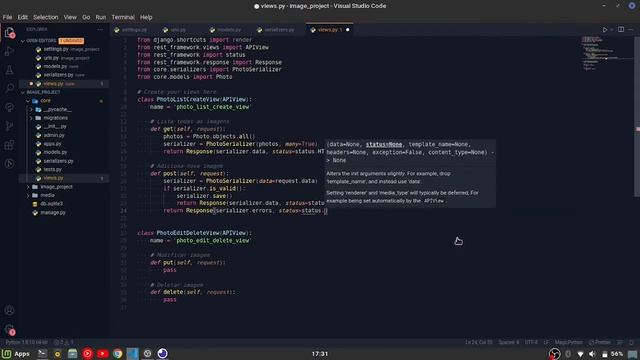Open the Testing flask icon in the activity bar
Screen dimensions: 640x360
[9, 70]
